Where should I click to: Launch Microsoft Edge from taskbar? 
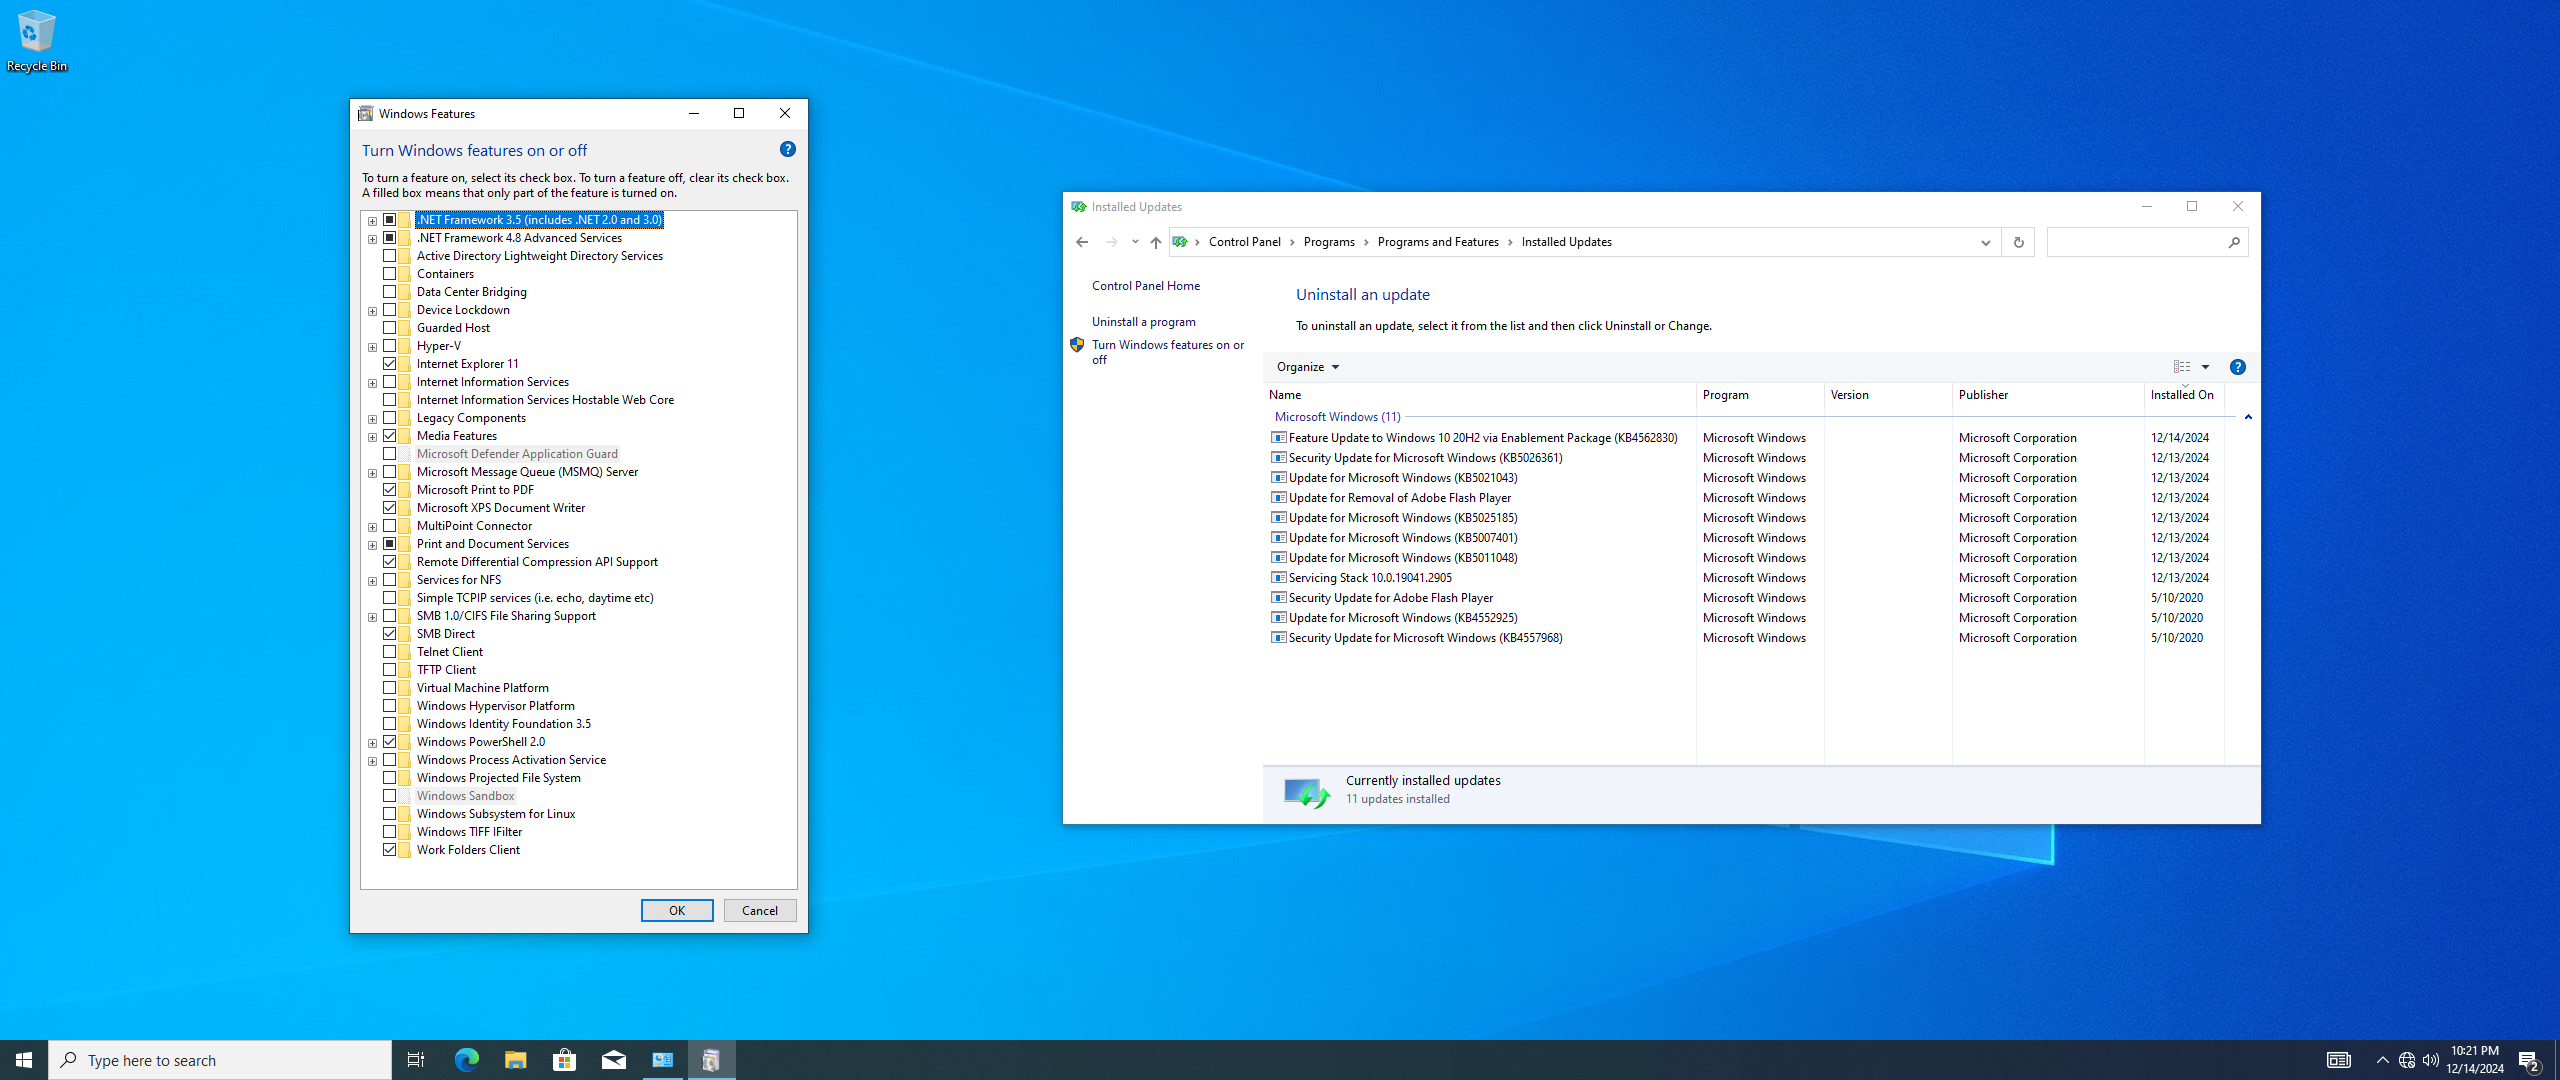click(466, 1060)
